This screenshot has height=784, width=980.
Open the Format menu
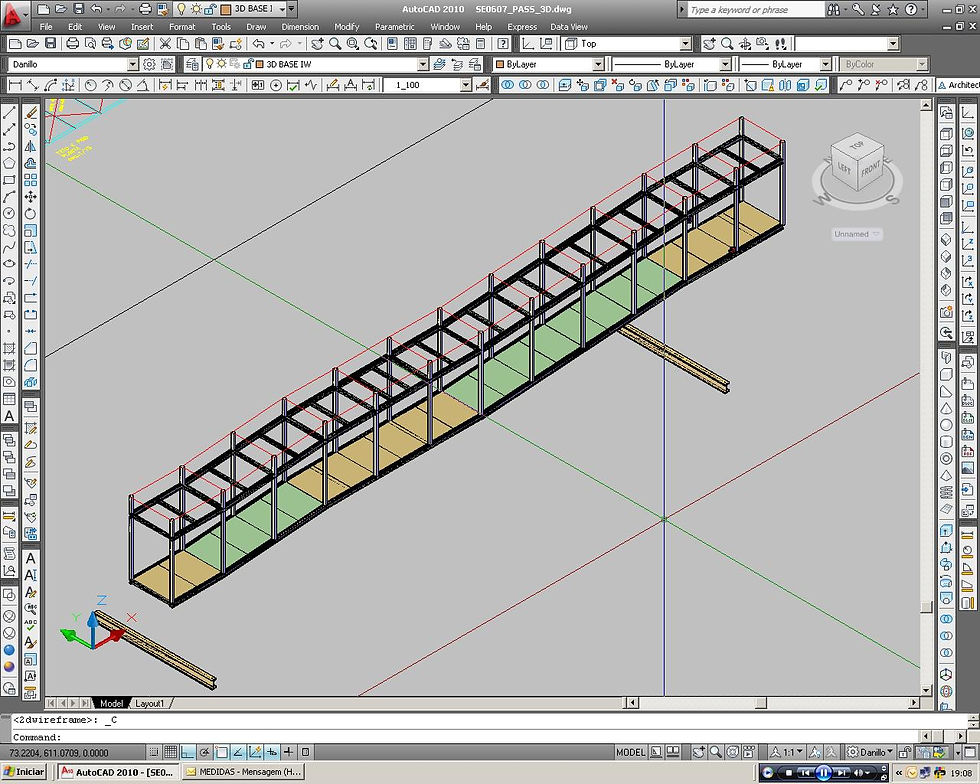pos(182,27)
